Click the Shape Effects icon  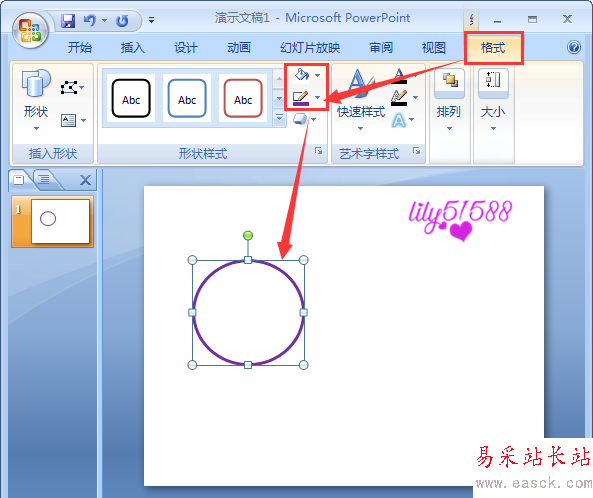[300, 119]
